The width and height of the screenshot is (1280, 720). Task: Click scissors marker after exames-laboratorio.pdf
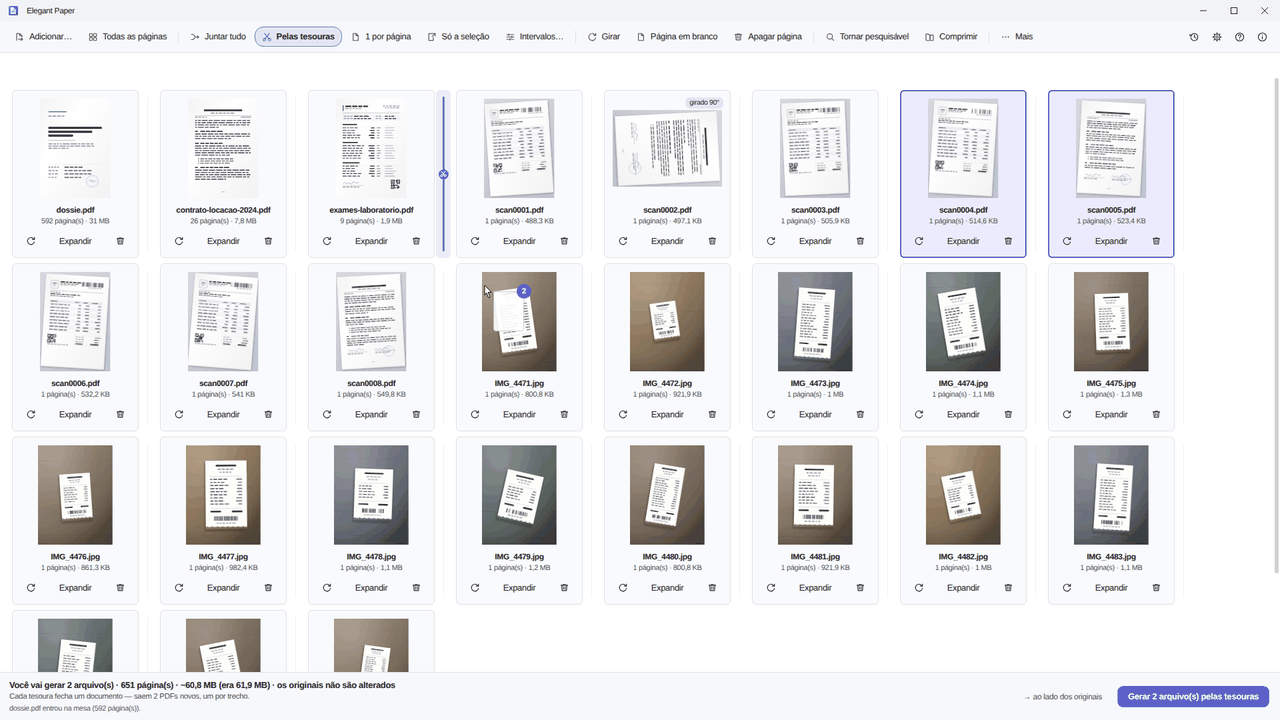point(443,174)
